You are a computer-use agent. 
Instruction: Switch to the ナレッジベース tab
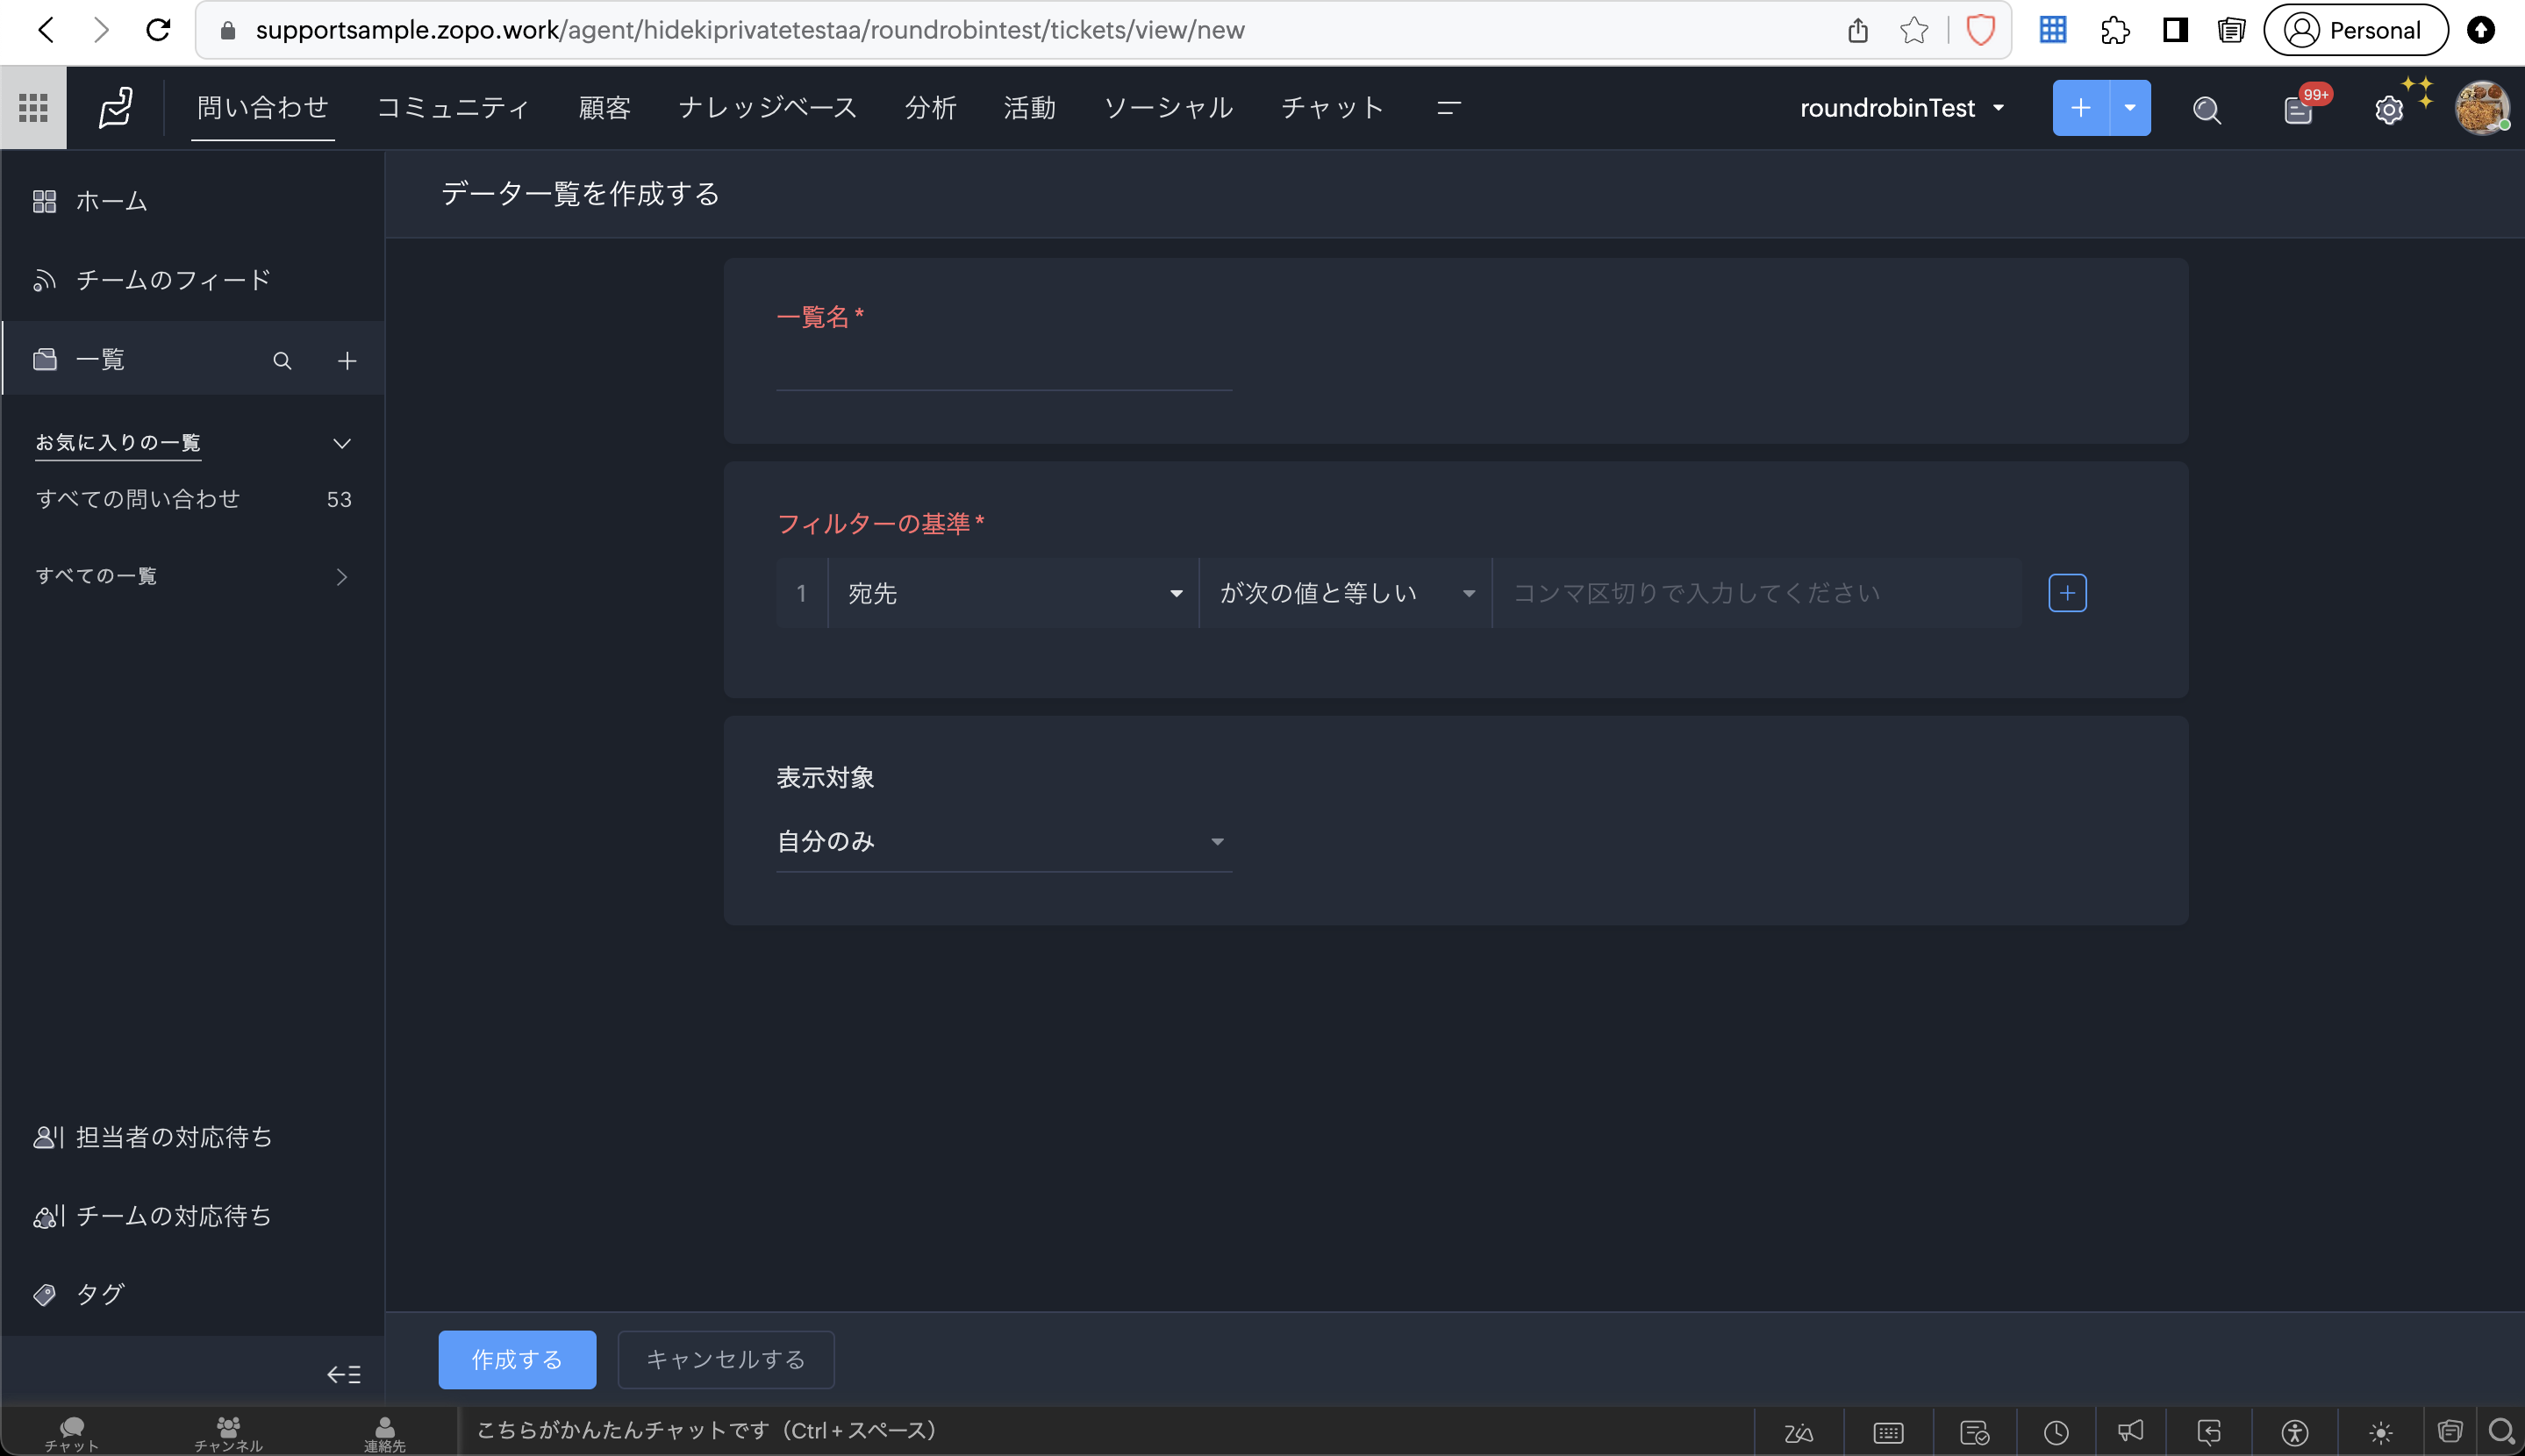tap(767, 108)
